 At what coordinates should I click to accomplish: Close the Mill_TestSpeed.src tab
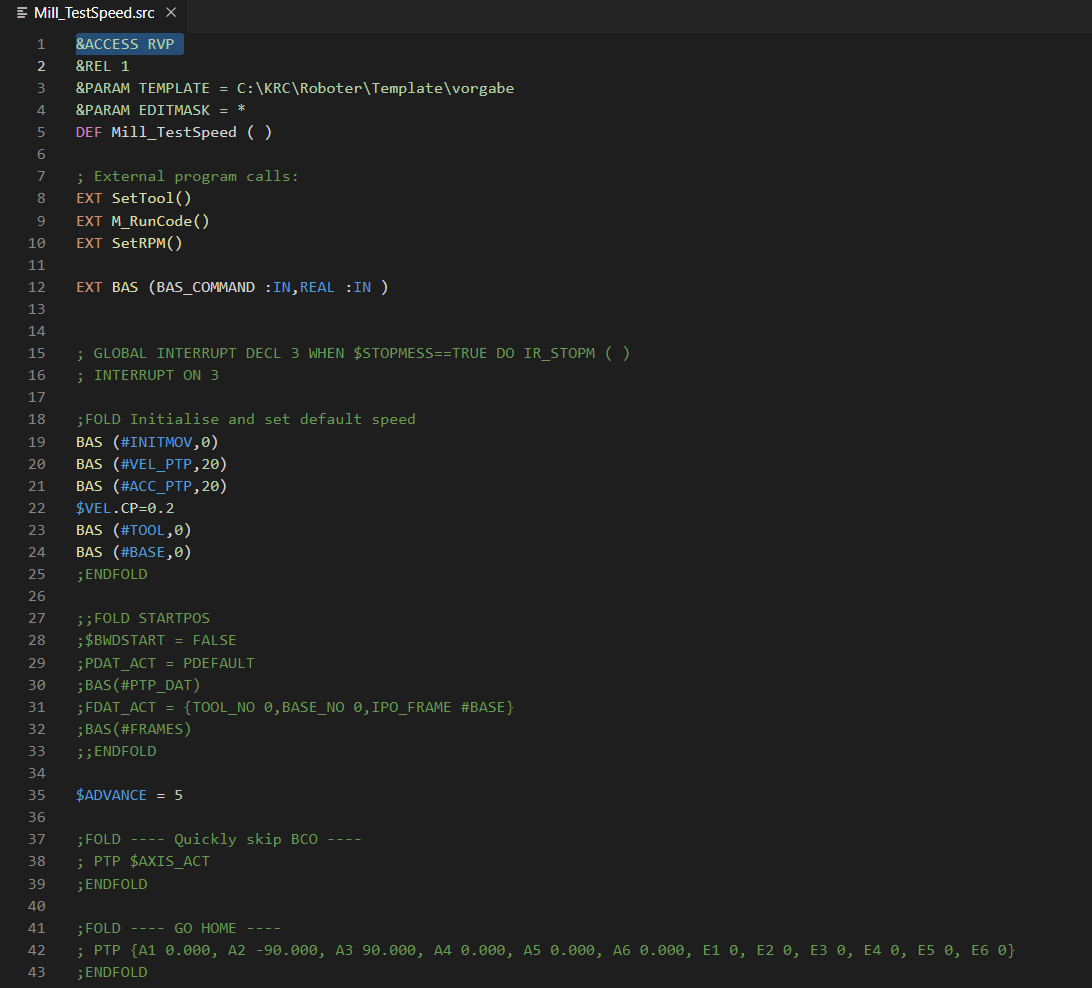pos(171,13)
